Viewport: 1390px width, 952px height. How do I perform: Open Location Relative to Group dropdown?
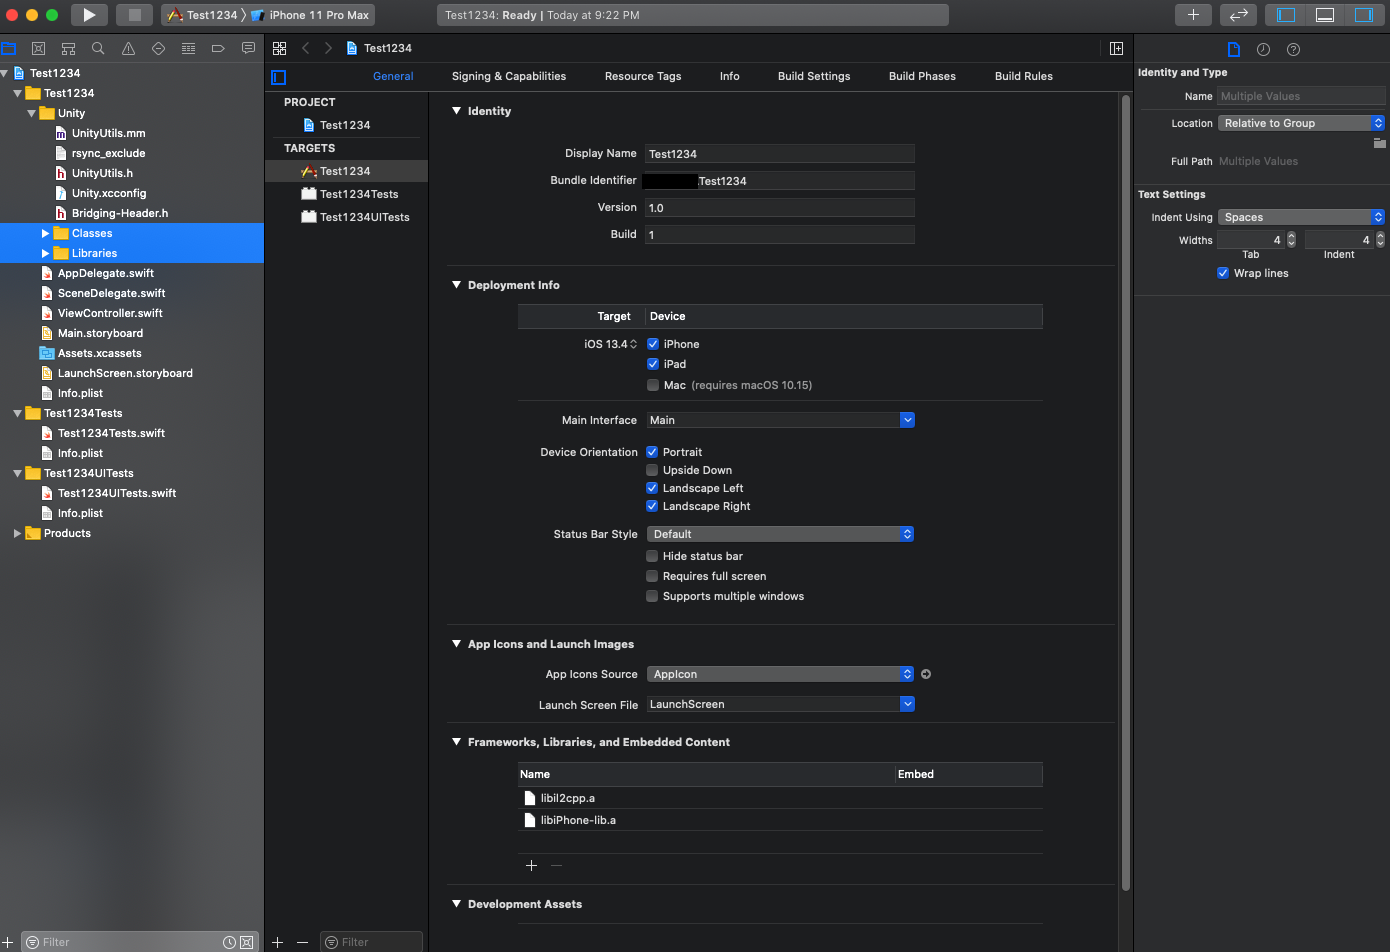coord(1301,123)
